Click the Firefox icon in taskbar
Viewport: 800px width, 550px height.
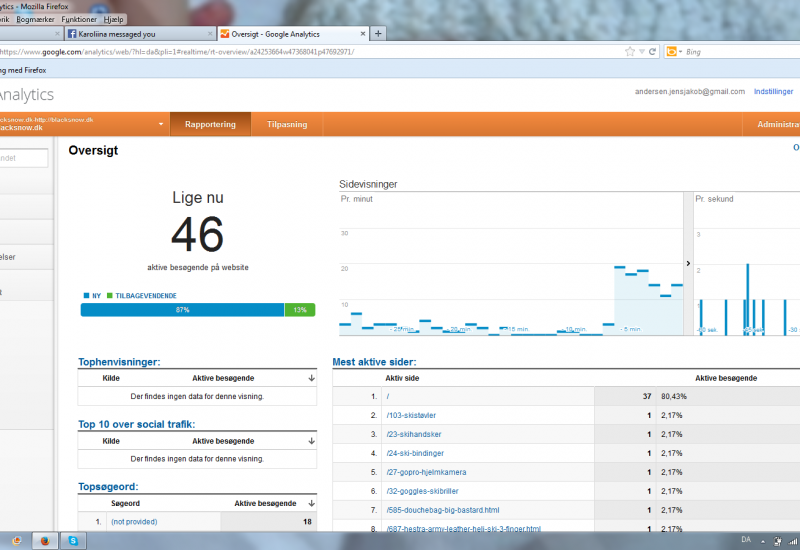pos(45,540)
